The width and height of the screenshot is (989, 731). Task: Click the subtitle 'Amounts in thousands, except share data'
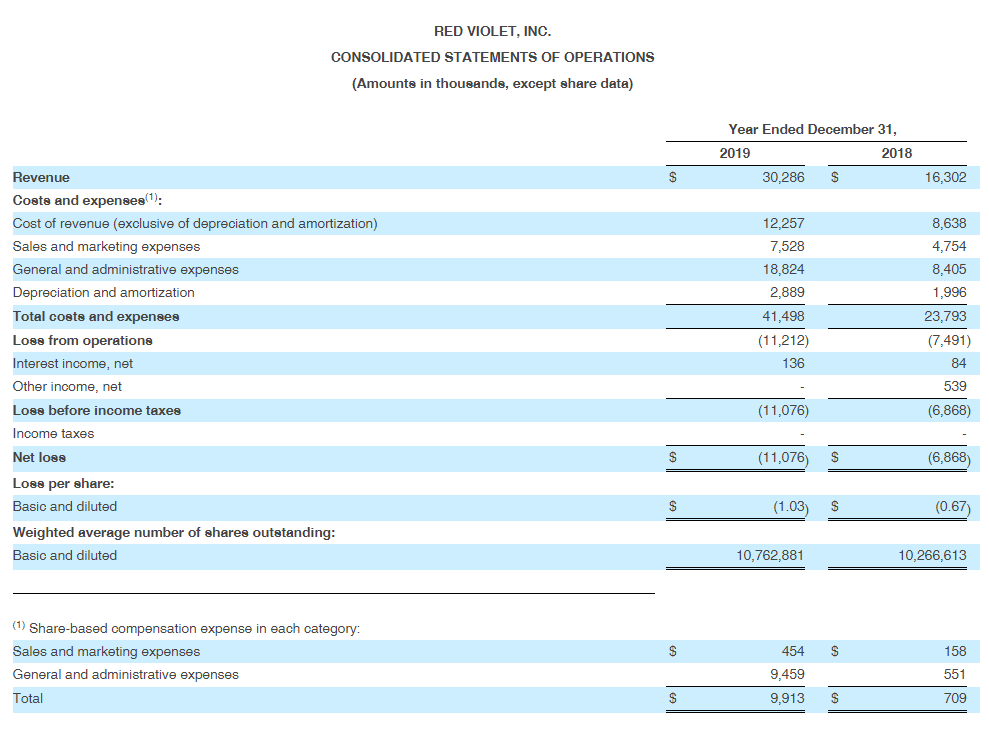tap(492, 84)
